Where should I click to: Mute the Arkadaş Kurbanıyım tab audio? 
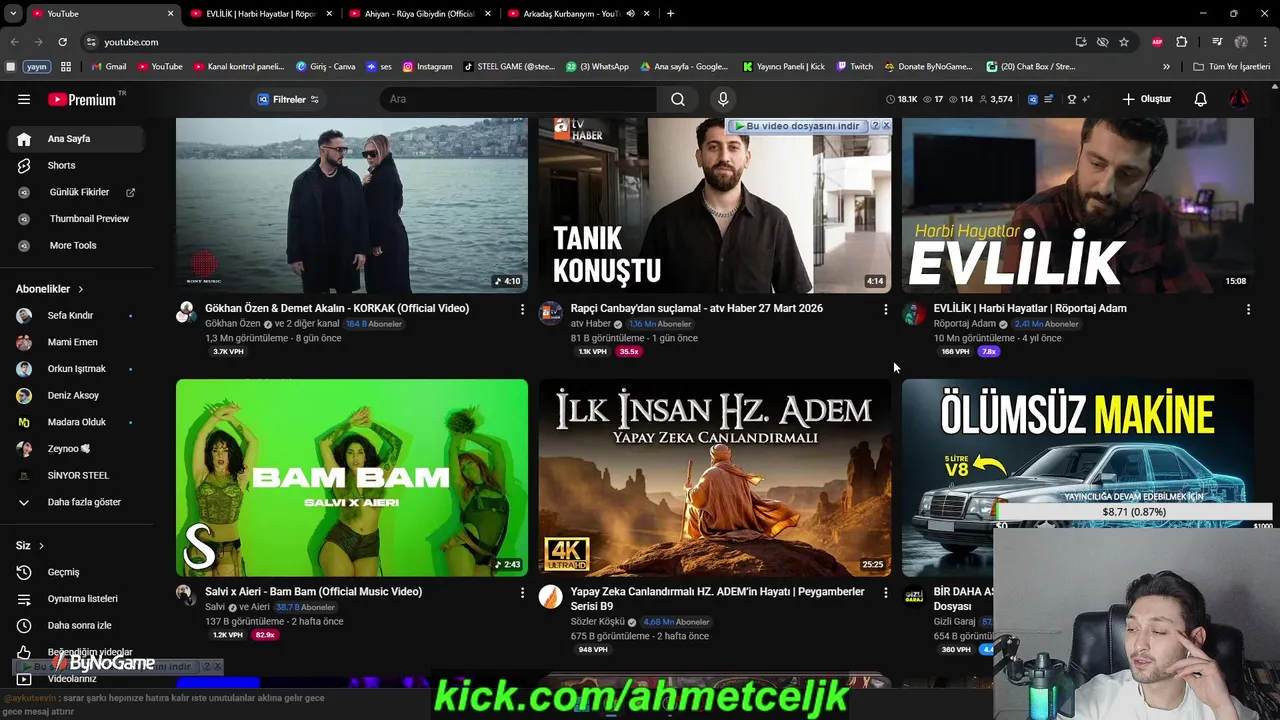(630, 14)
